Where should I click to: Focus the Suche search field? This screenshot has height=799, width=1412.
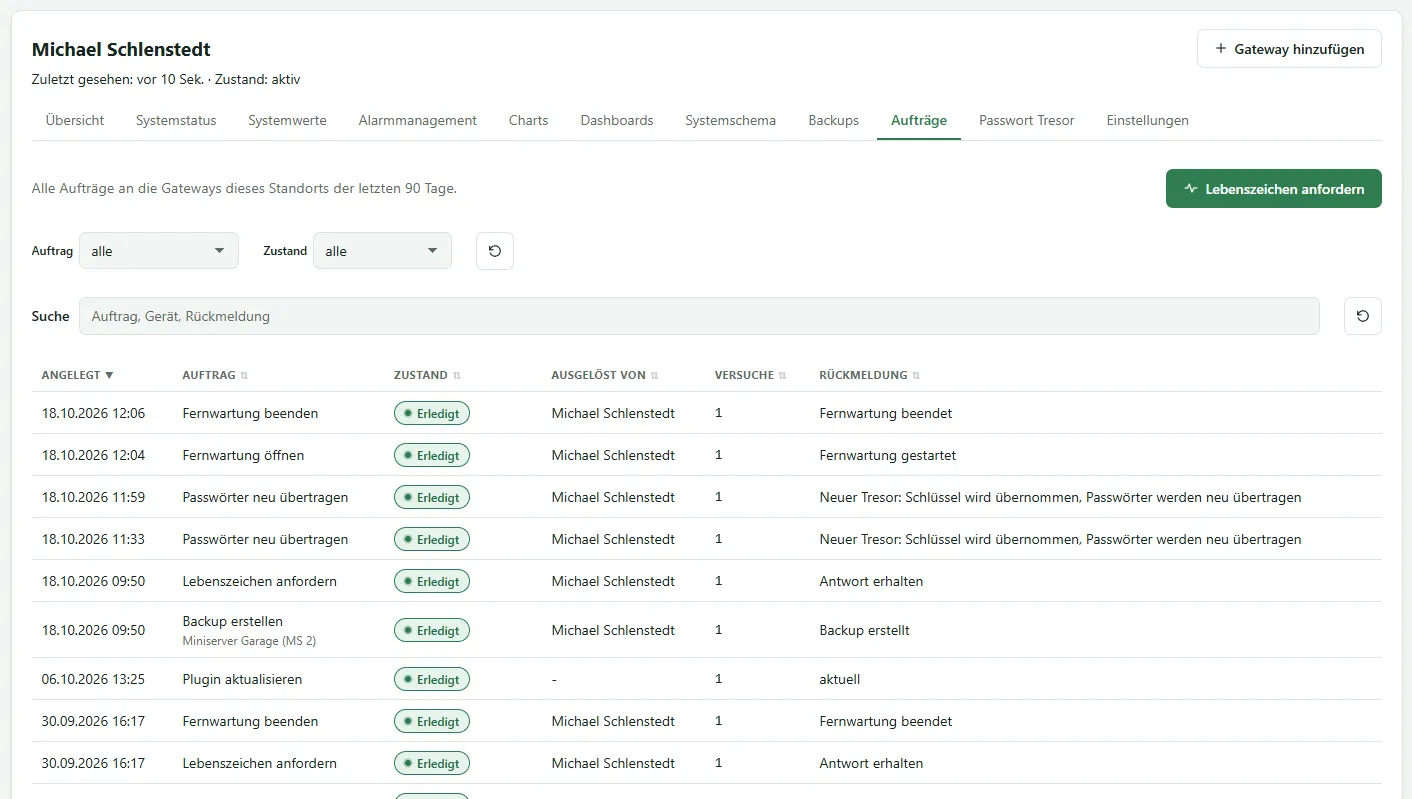point(699,316)
